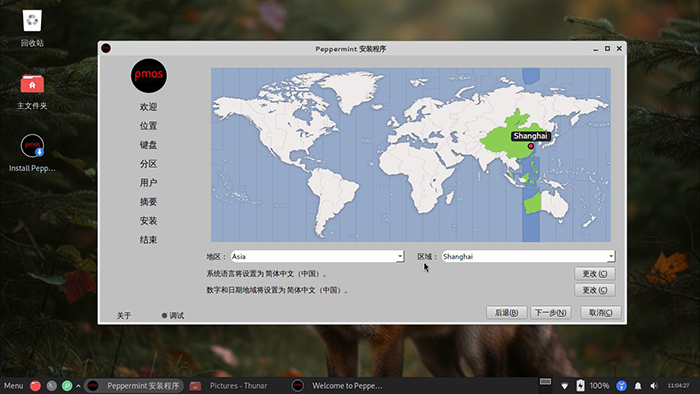The image size is (700, 394).
Task: Open the network tray icon
Action: coord(564,386)
